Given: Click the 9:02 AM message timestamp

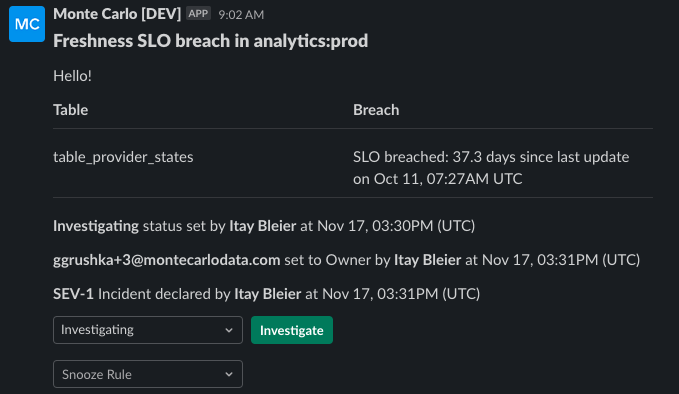Looking at the screenshot, I should pyautogui.click(x=241, y=15).
